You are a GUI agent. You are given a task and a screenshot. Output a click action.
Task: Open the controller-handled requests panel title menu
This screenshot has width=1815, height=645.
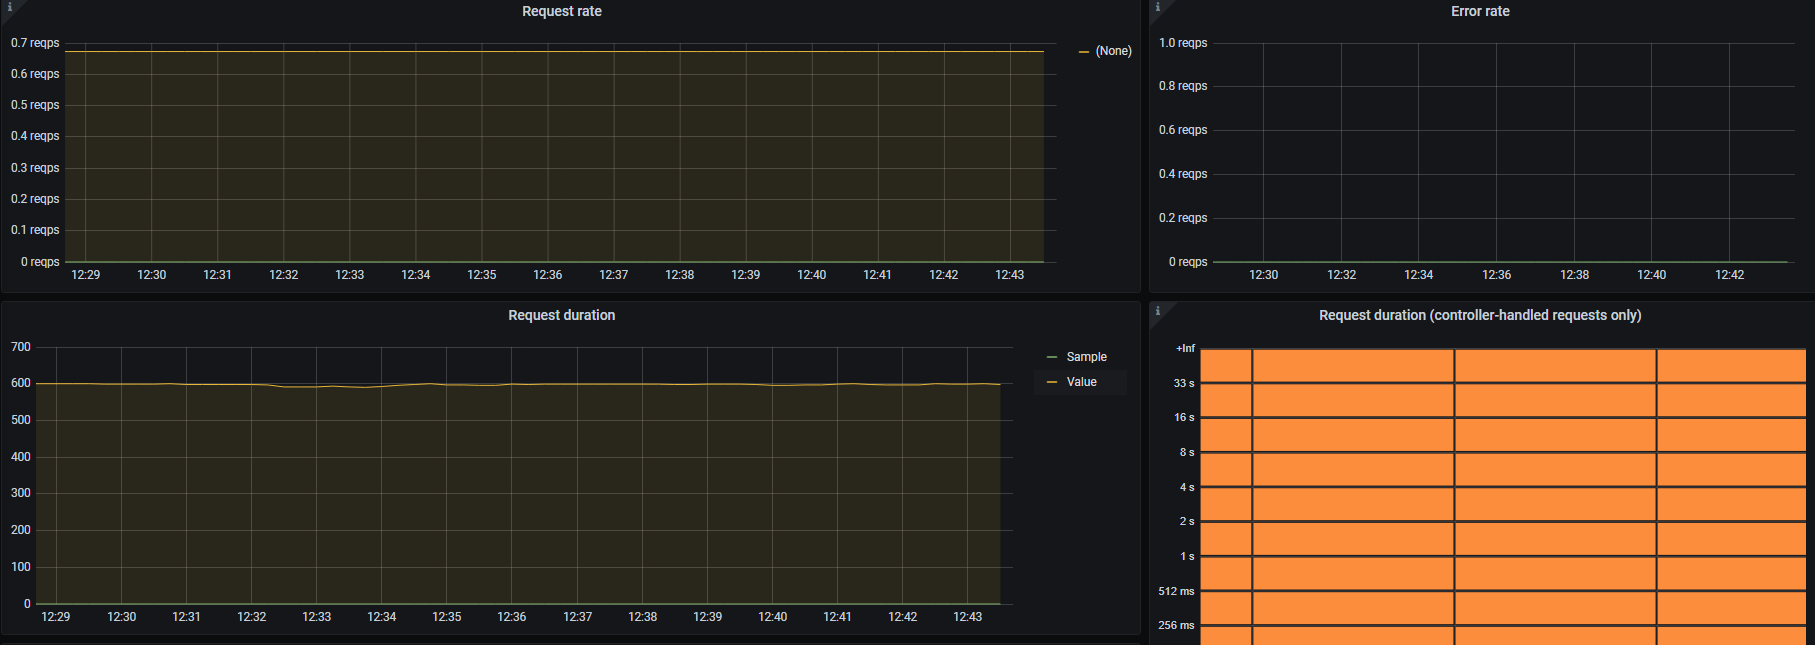point(1480,315)
